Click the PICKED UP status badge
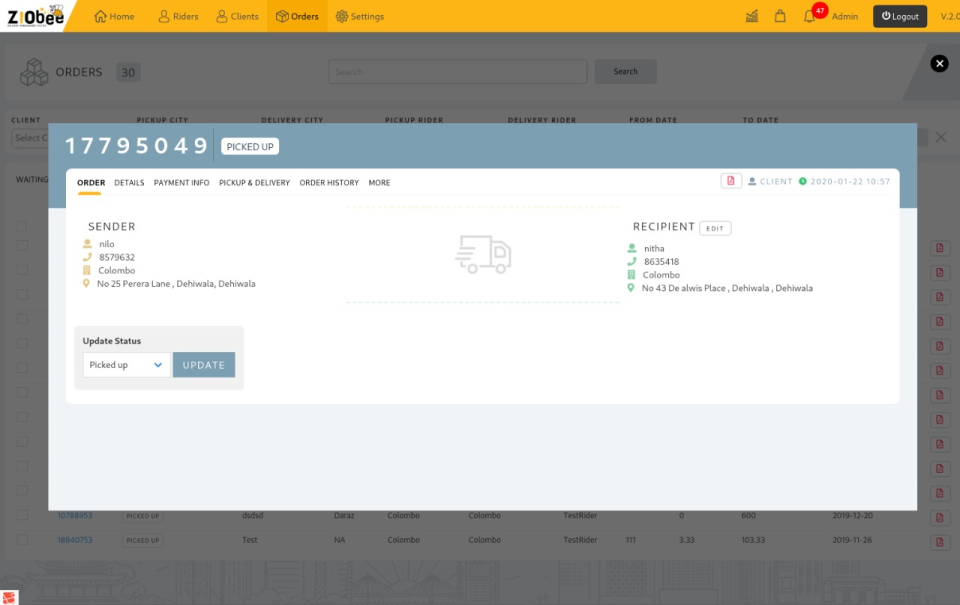 [x=251, y=146]
